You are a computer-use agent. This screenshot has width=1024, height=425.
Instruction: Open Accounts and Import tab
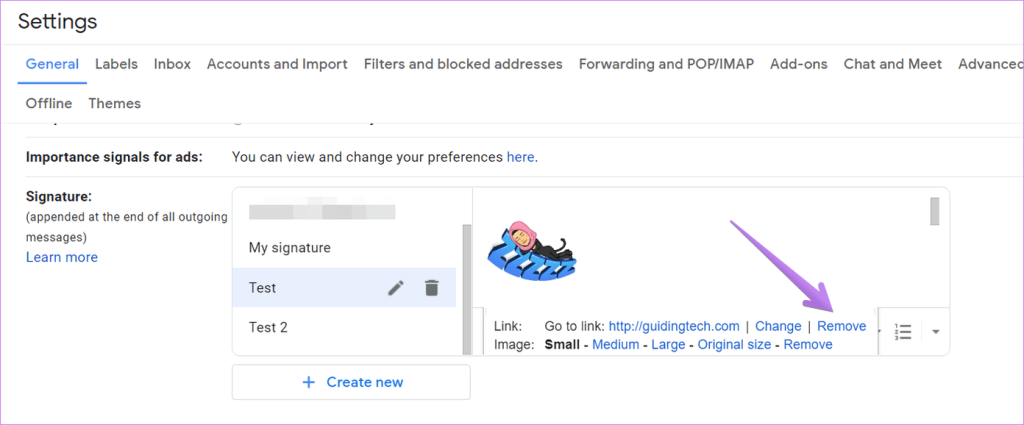(277, 64)
